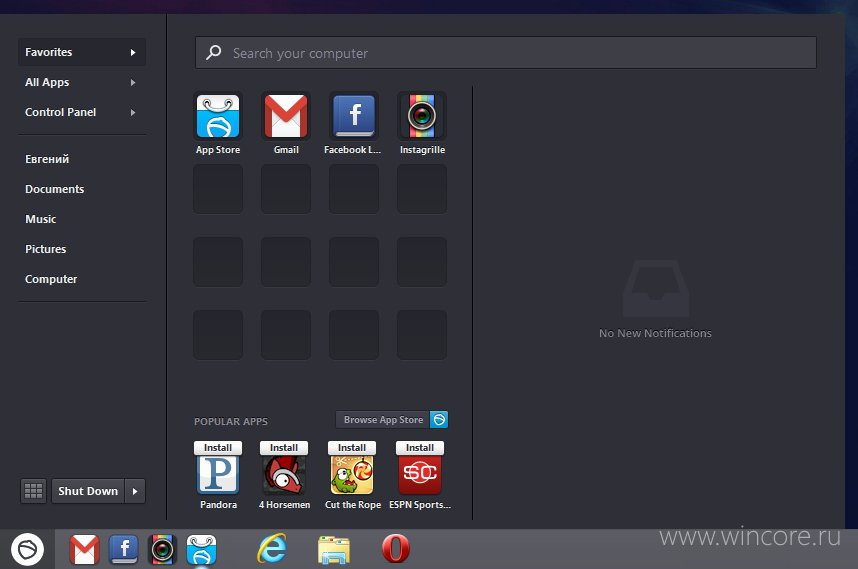
Task: Expand the Favorites submenu arrow
Action: [x=133, y=53]
